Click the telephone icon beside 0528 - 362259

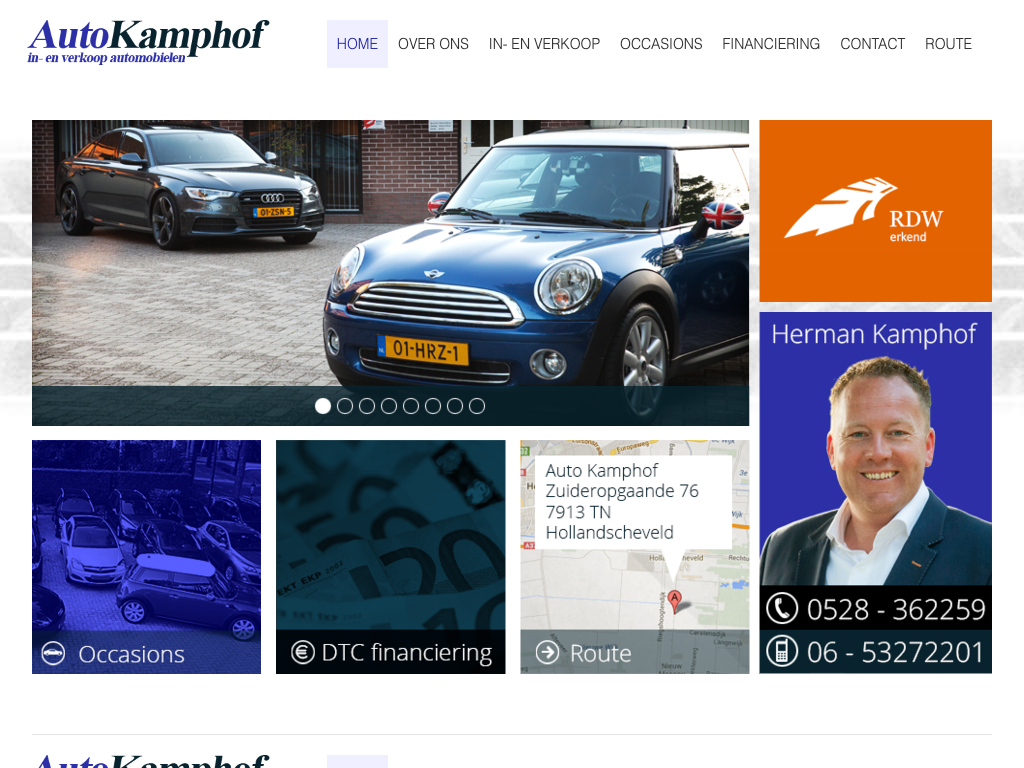782,608
